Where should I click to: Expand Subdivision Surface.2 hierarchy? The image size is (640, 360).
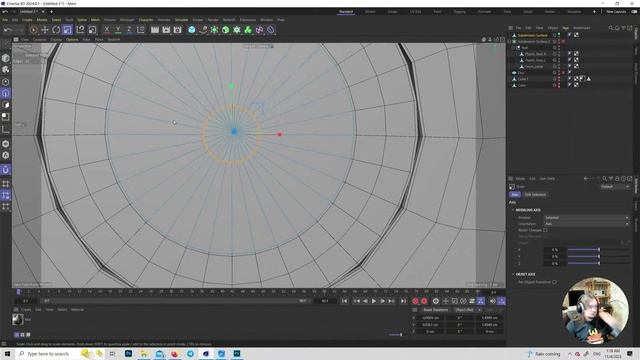(x=509, y=42)
